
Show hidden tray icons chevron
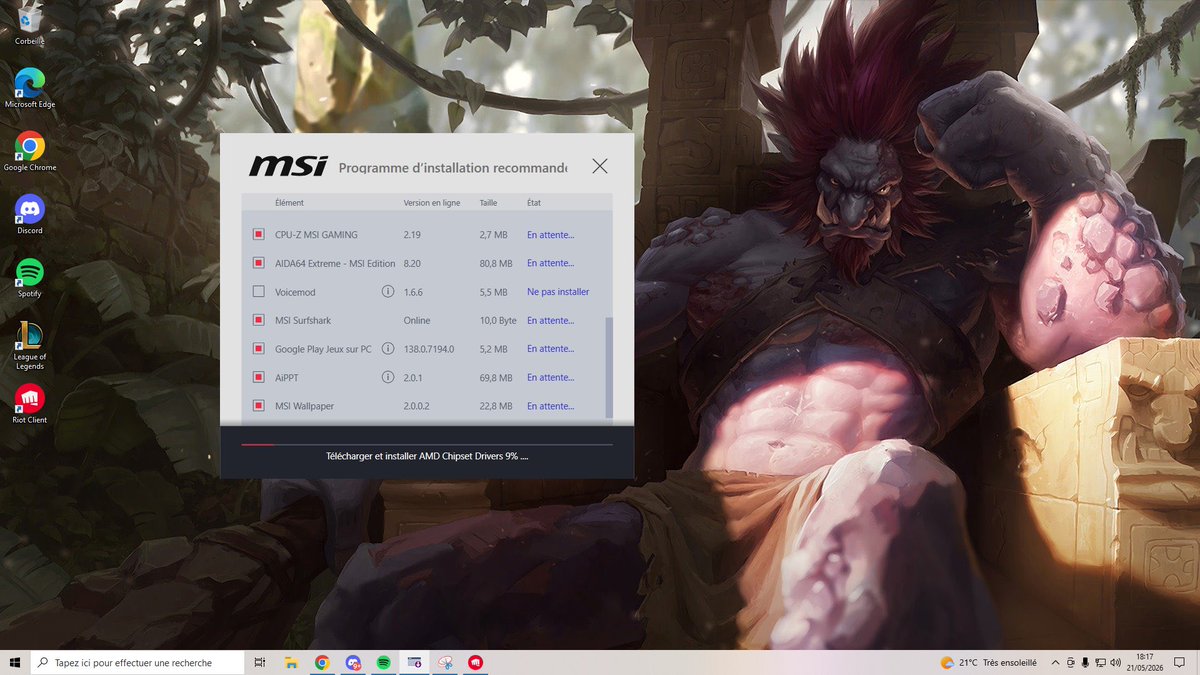(1055, 662)
